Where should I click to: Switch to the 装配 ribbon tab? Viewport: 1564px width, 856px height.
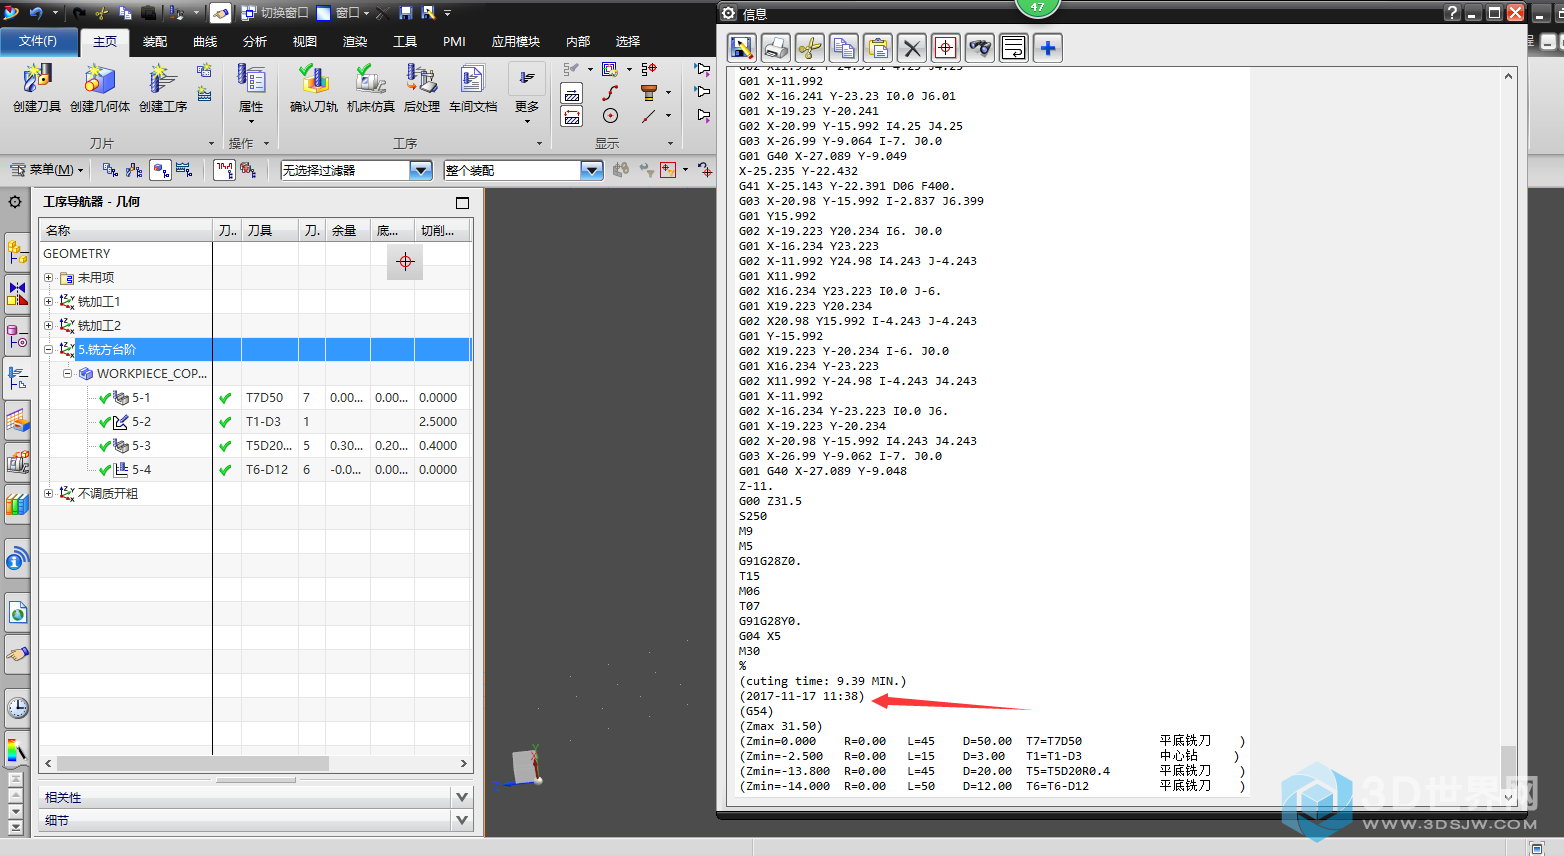(155, 41)
